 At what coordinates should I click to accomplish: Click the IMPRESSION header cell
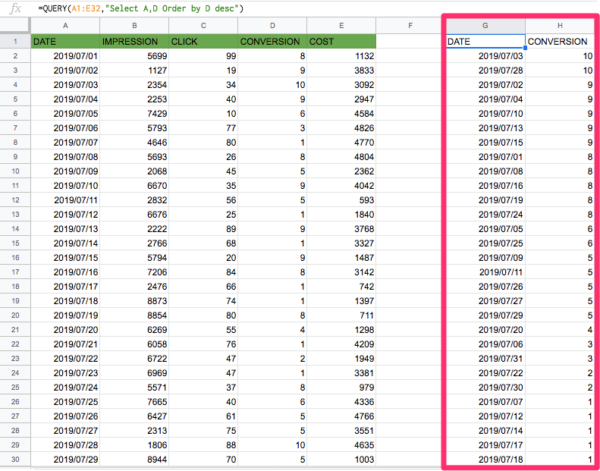pyautogui.click(x=134, y=41)
